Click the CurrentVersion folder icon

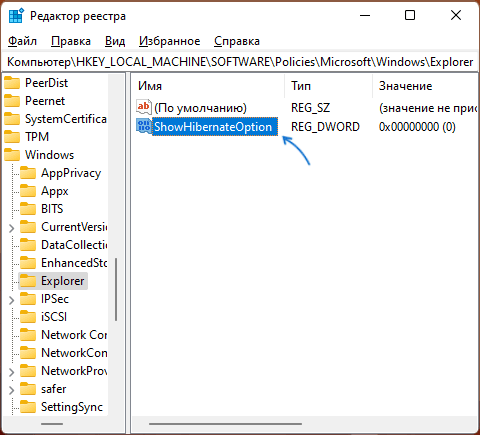coord(28,227)
